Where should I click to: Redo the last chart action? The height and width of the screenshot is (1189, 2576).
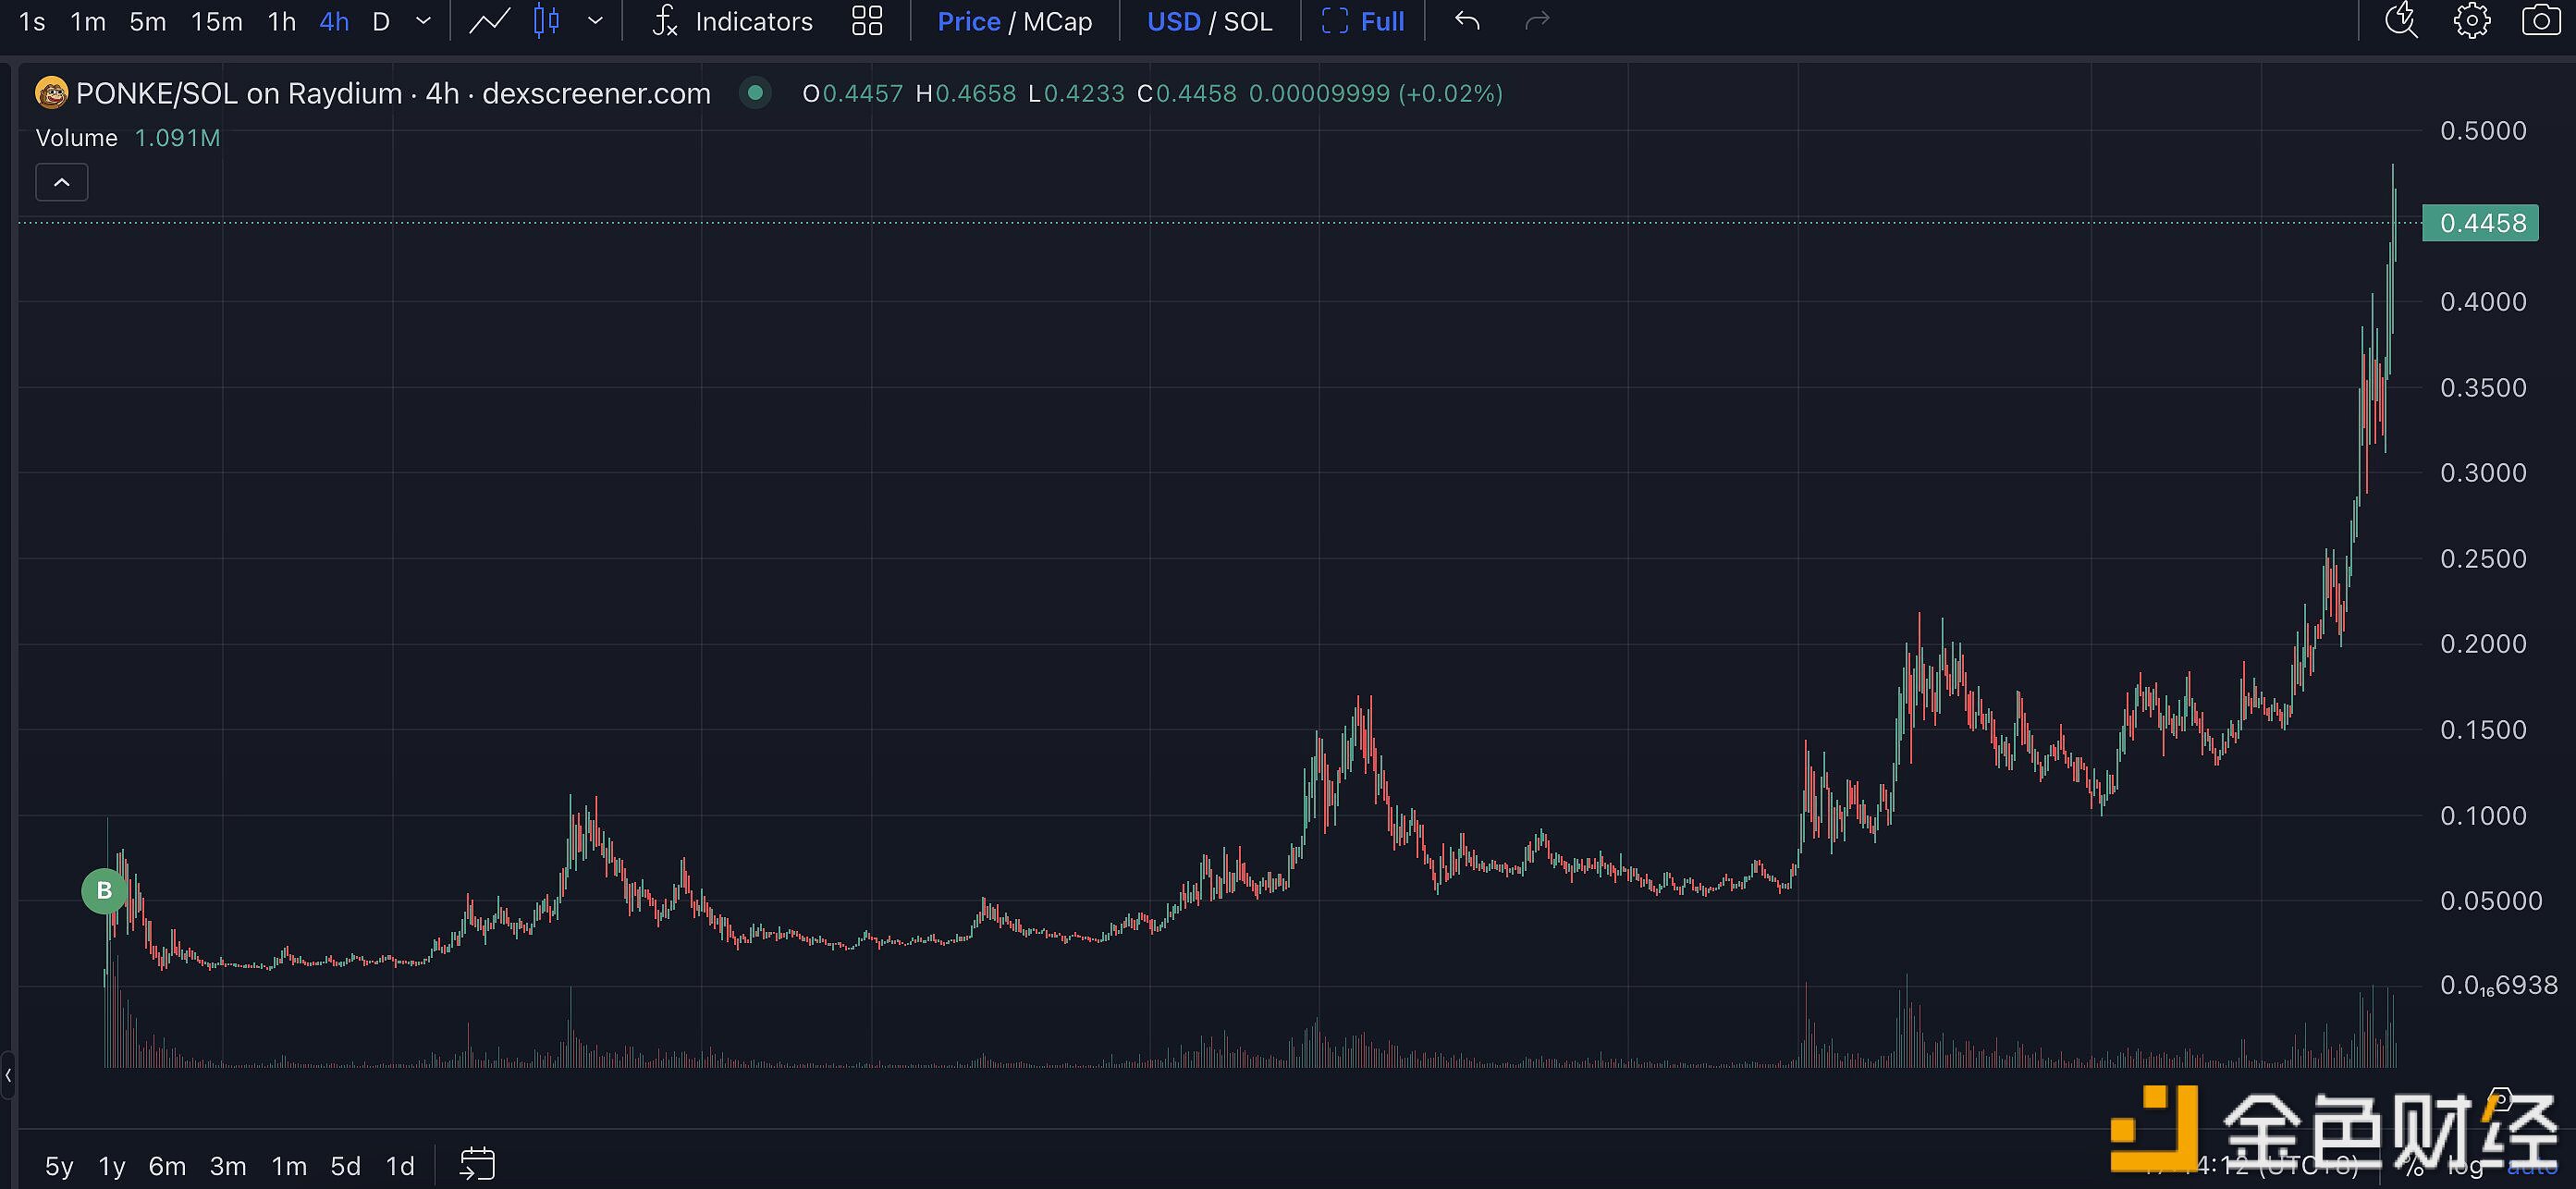tap(1537, 21)
